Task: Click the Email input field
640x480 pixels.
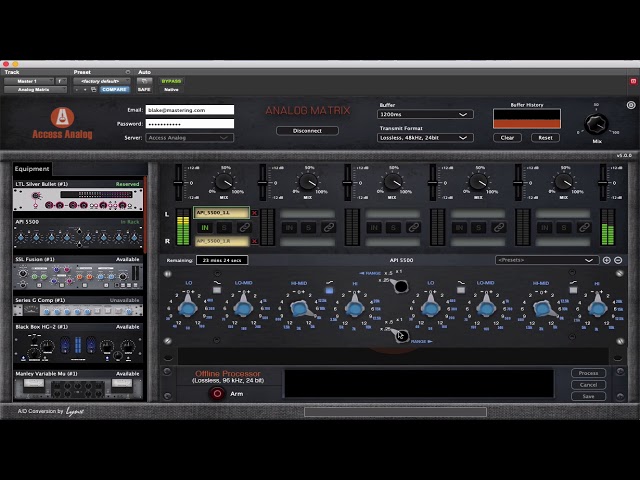Action: pos(190,110)
